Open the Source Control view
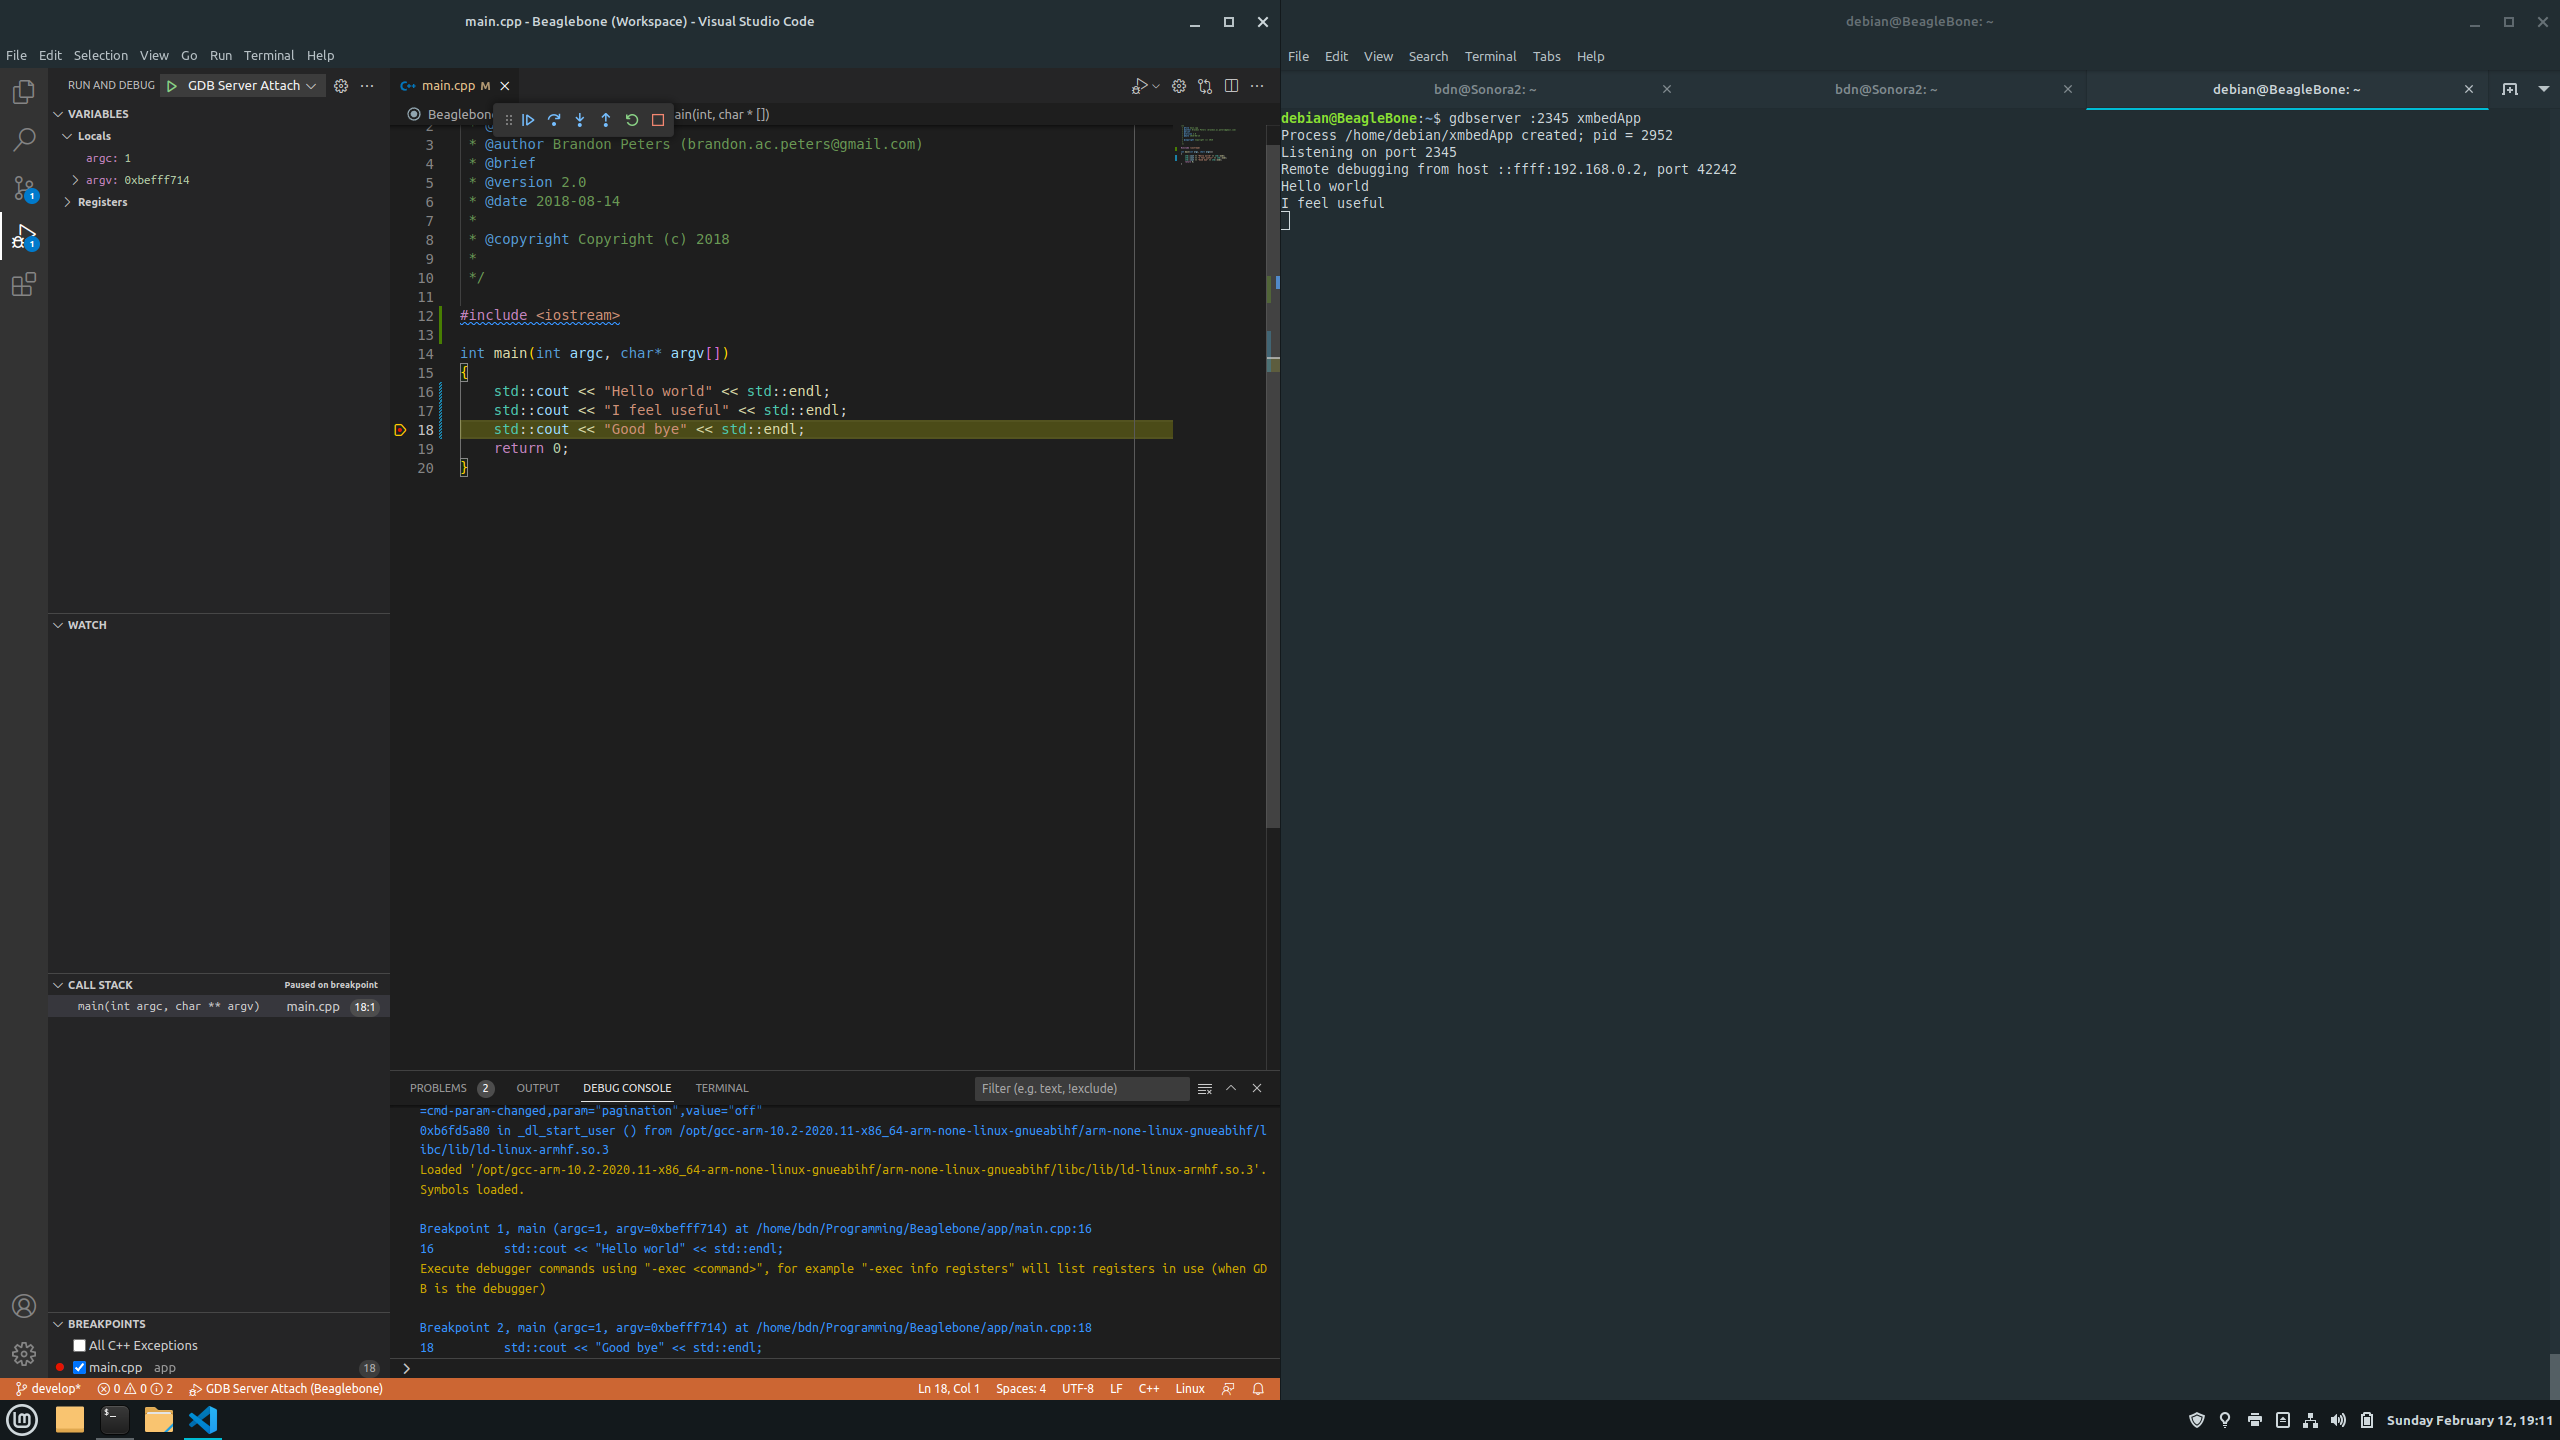This screenshot has height=1440, width=2560. (x=23, y=188)
